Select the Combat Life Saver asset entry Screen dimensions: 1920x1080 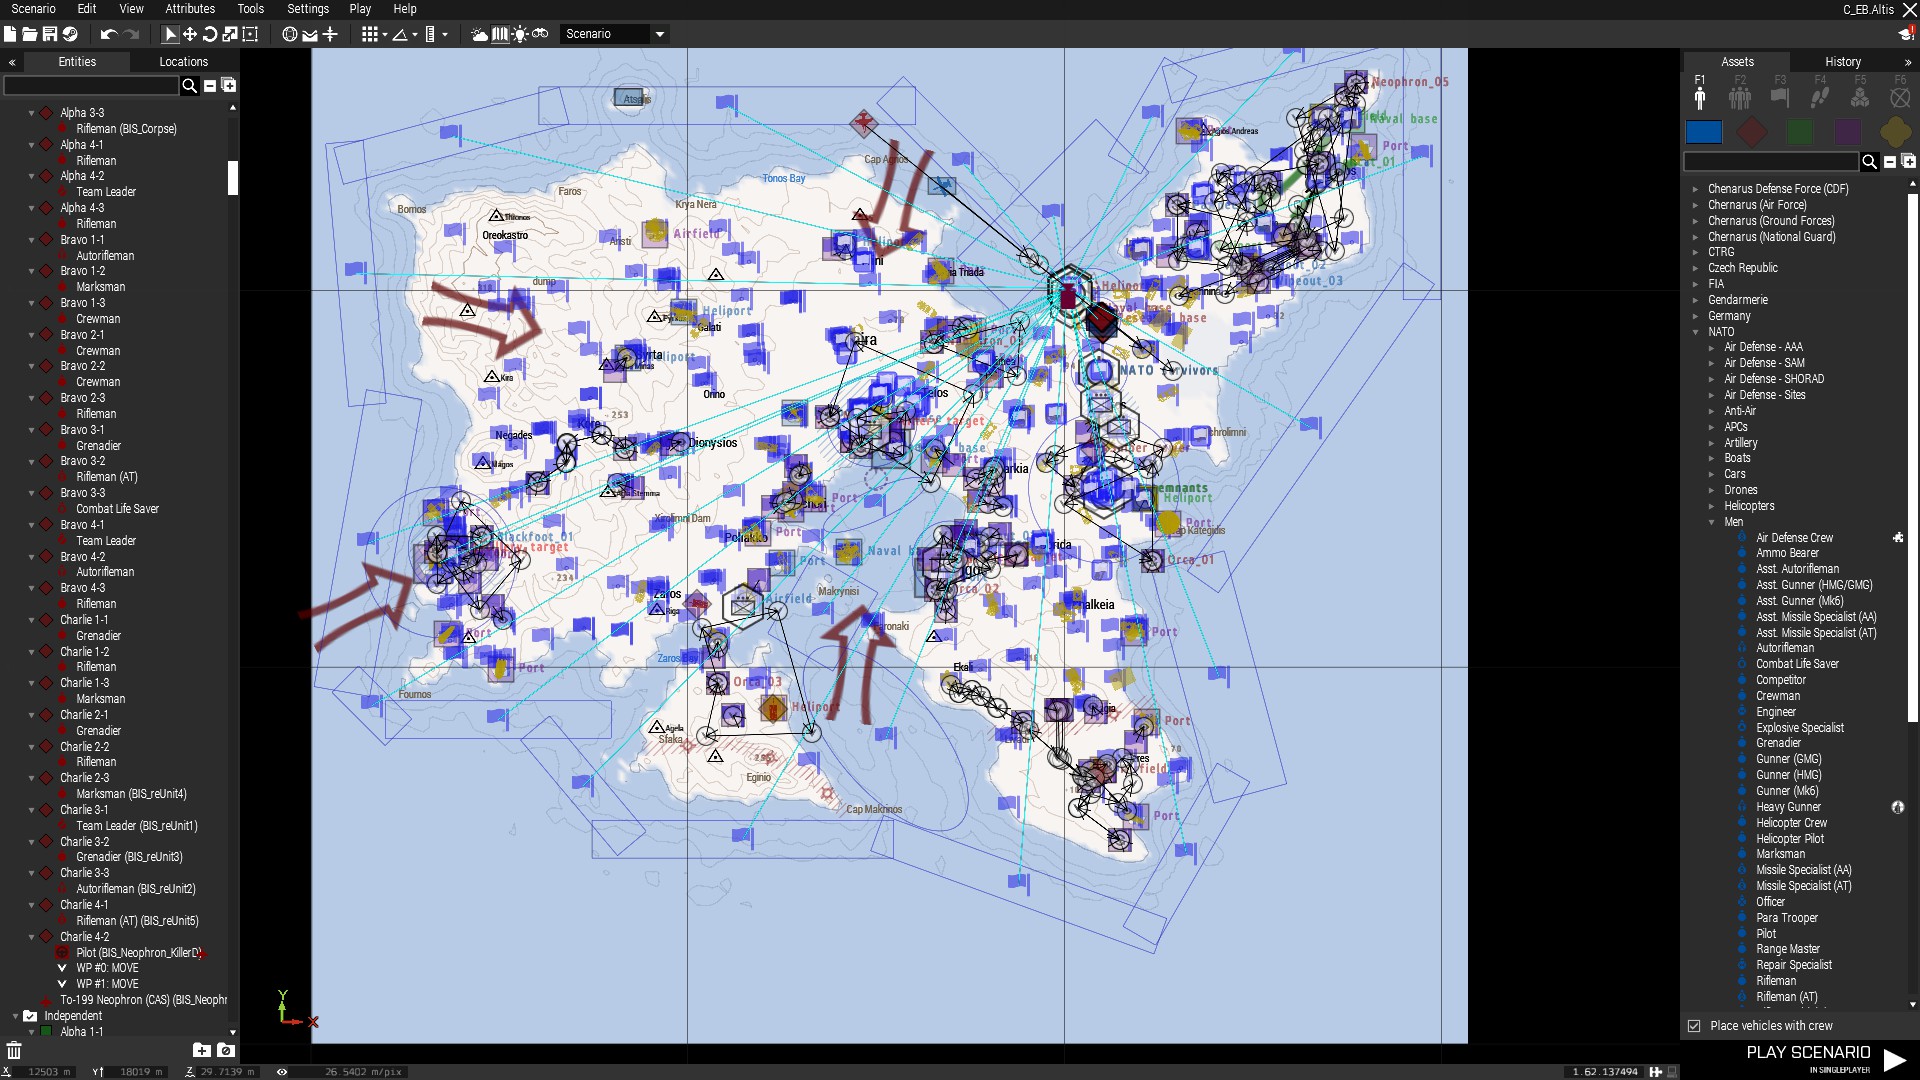[x=1797, y=664]
